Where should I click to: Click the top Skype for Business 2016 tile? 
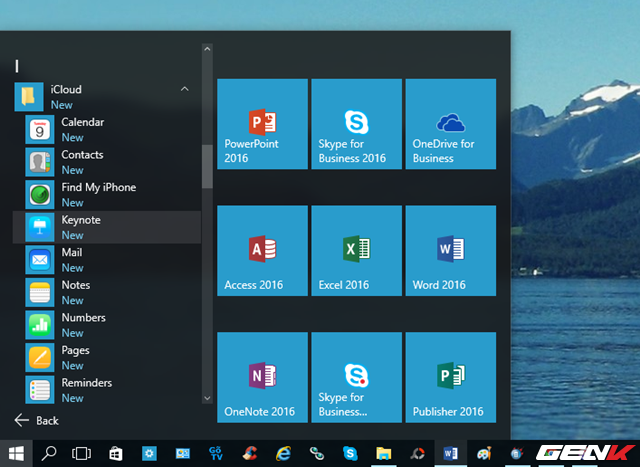pos(356,124)
